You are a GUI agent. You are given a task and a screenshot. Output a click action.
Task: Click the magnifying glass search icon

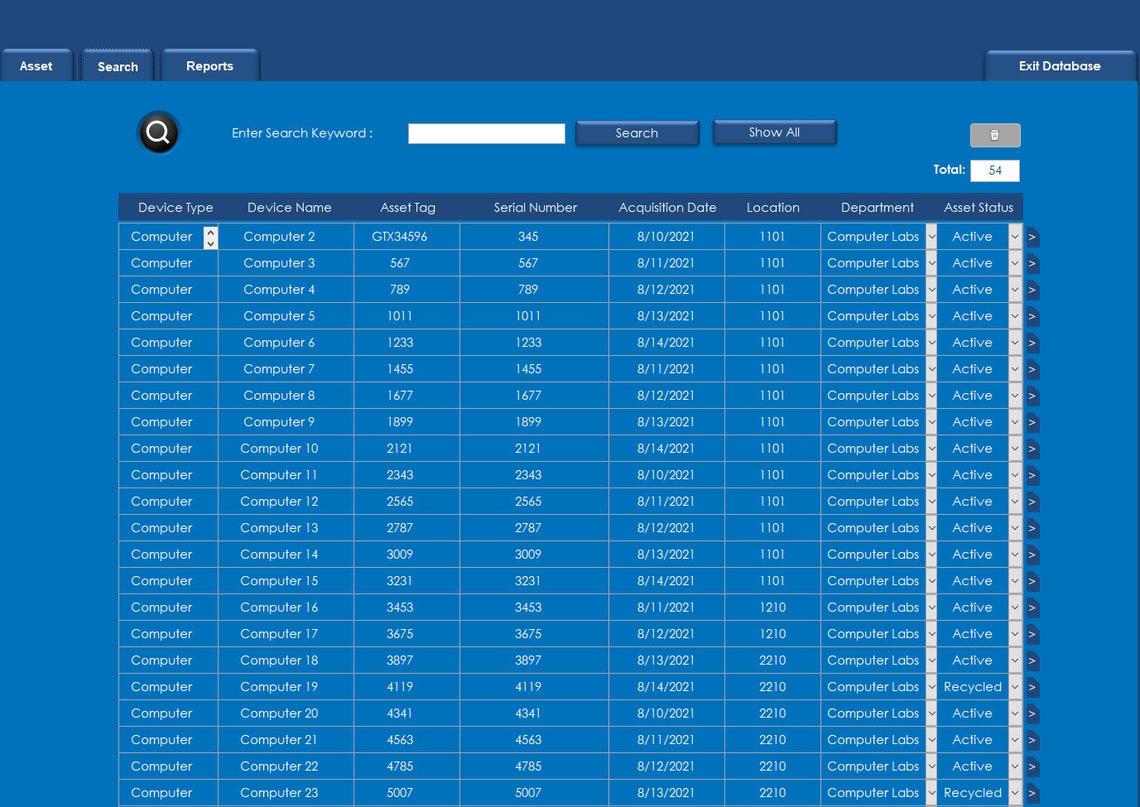158,132
